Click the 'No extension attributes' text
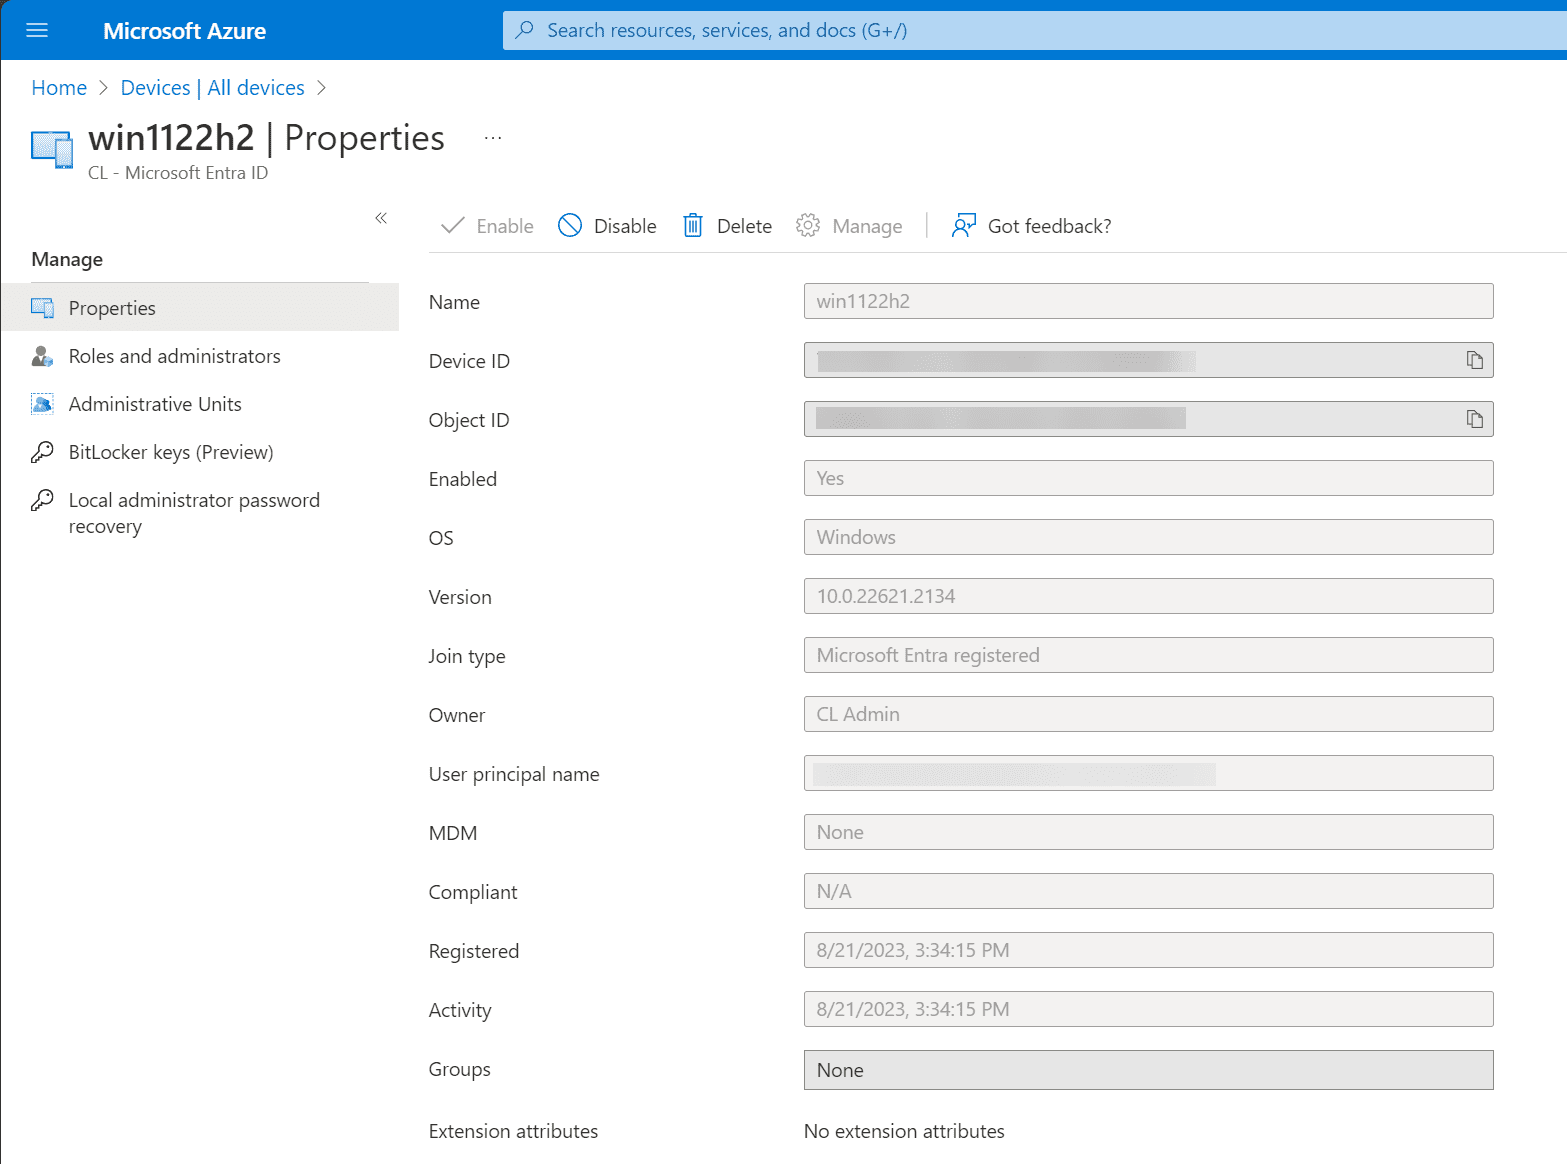 904,1131
